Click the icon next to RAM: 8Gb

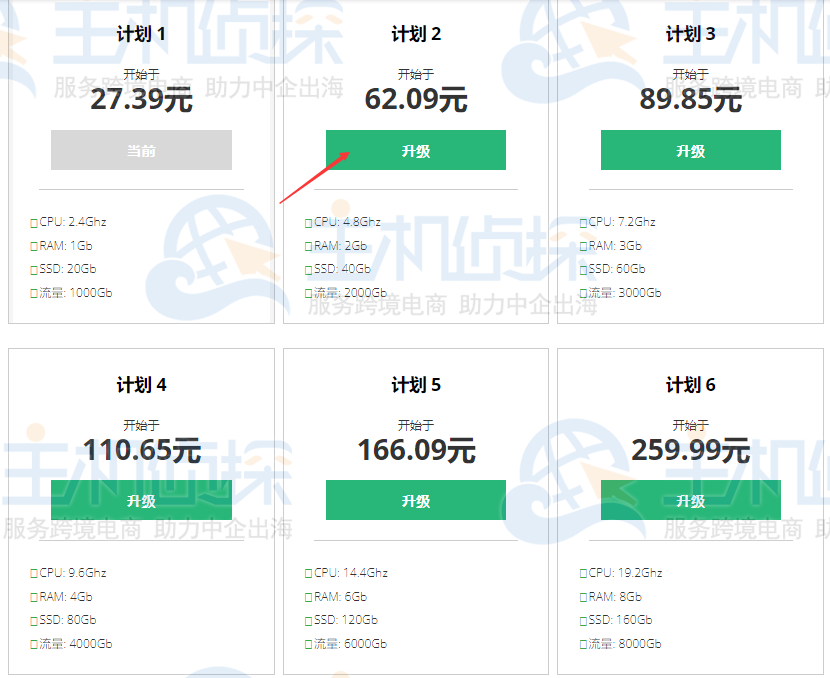[583, 596]
